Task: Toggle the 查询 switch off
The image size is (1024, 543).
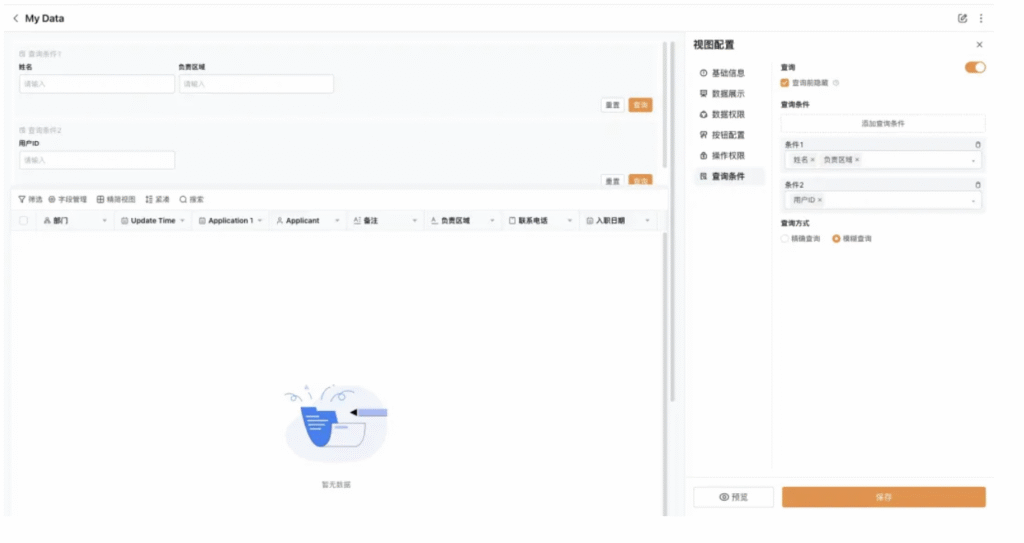Action: pyautogui.click(x=974, y=67)
